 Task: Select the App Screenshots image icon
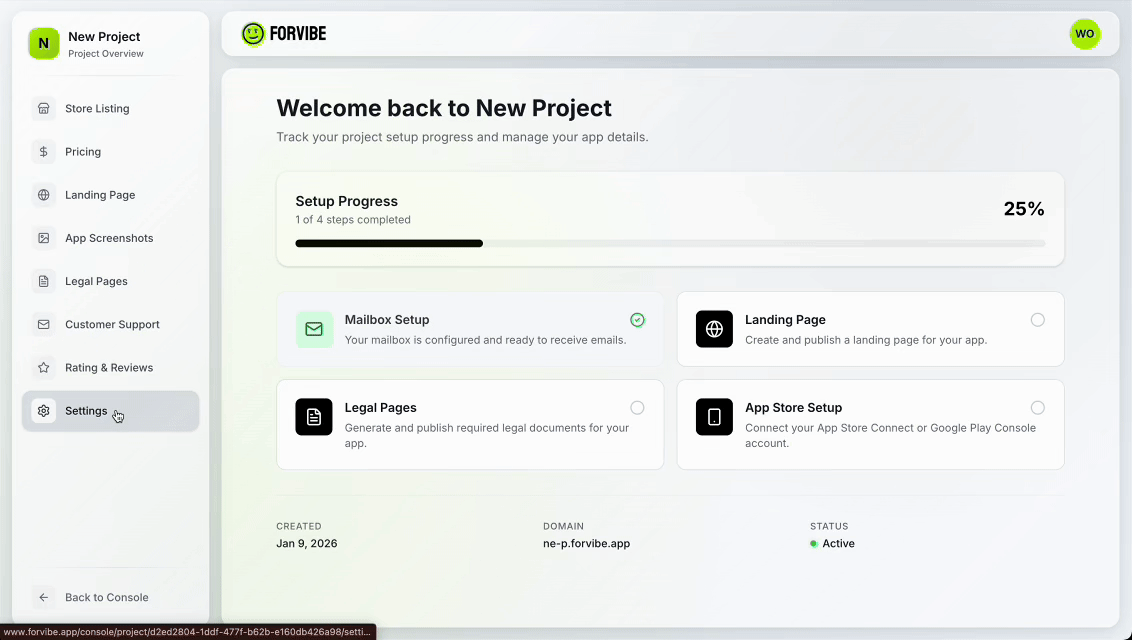43,238
